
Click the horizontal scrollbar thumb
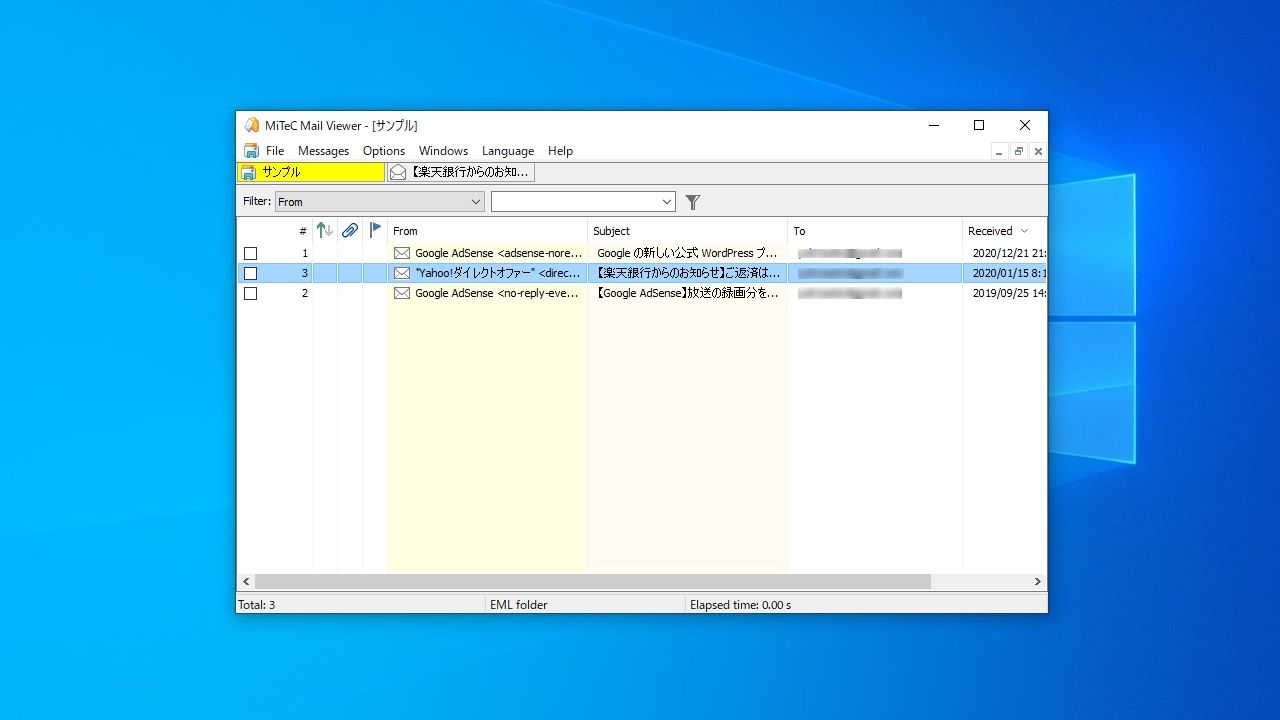(x=593, y=581)
